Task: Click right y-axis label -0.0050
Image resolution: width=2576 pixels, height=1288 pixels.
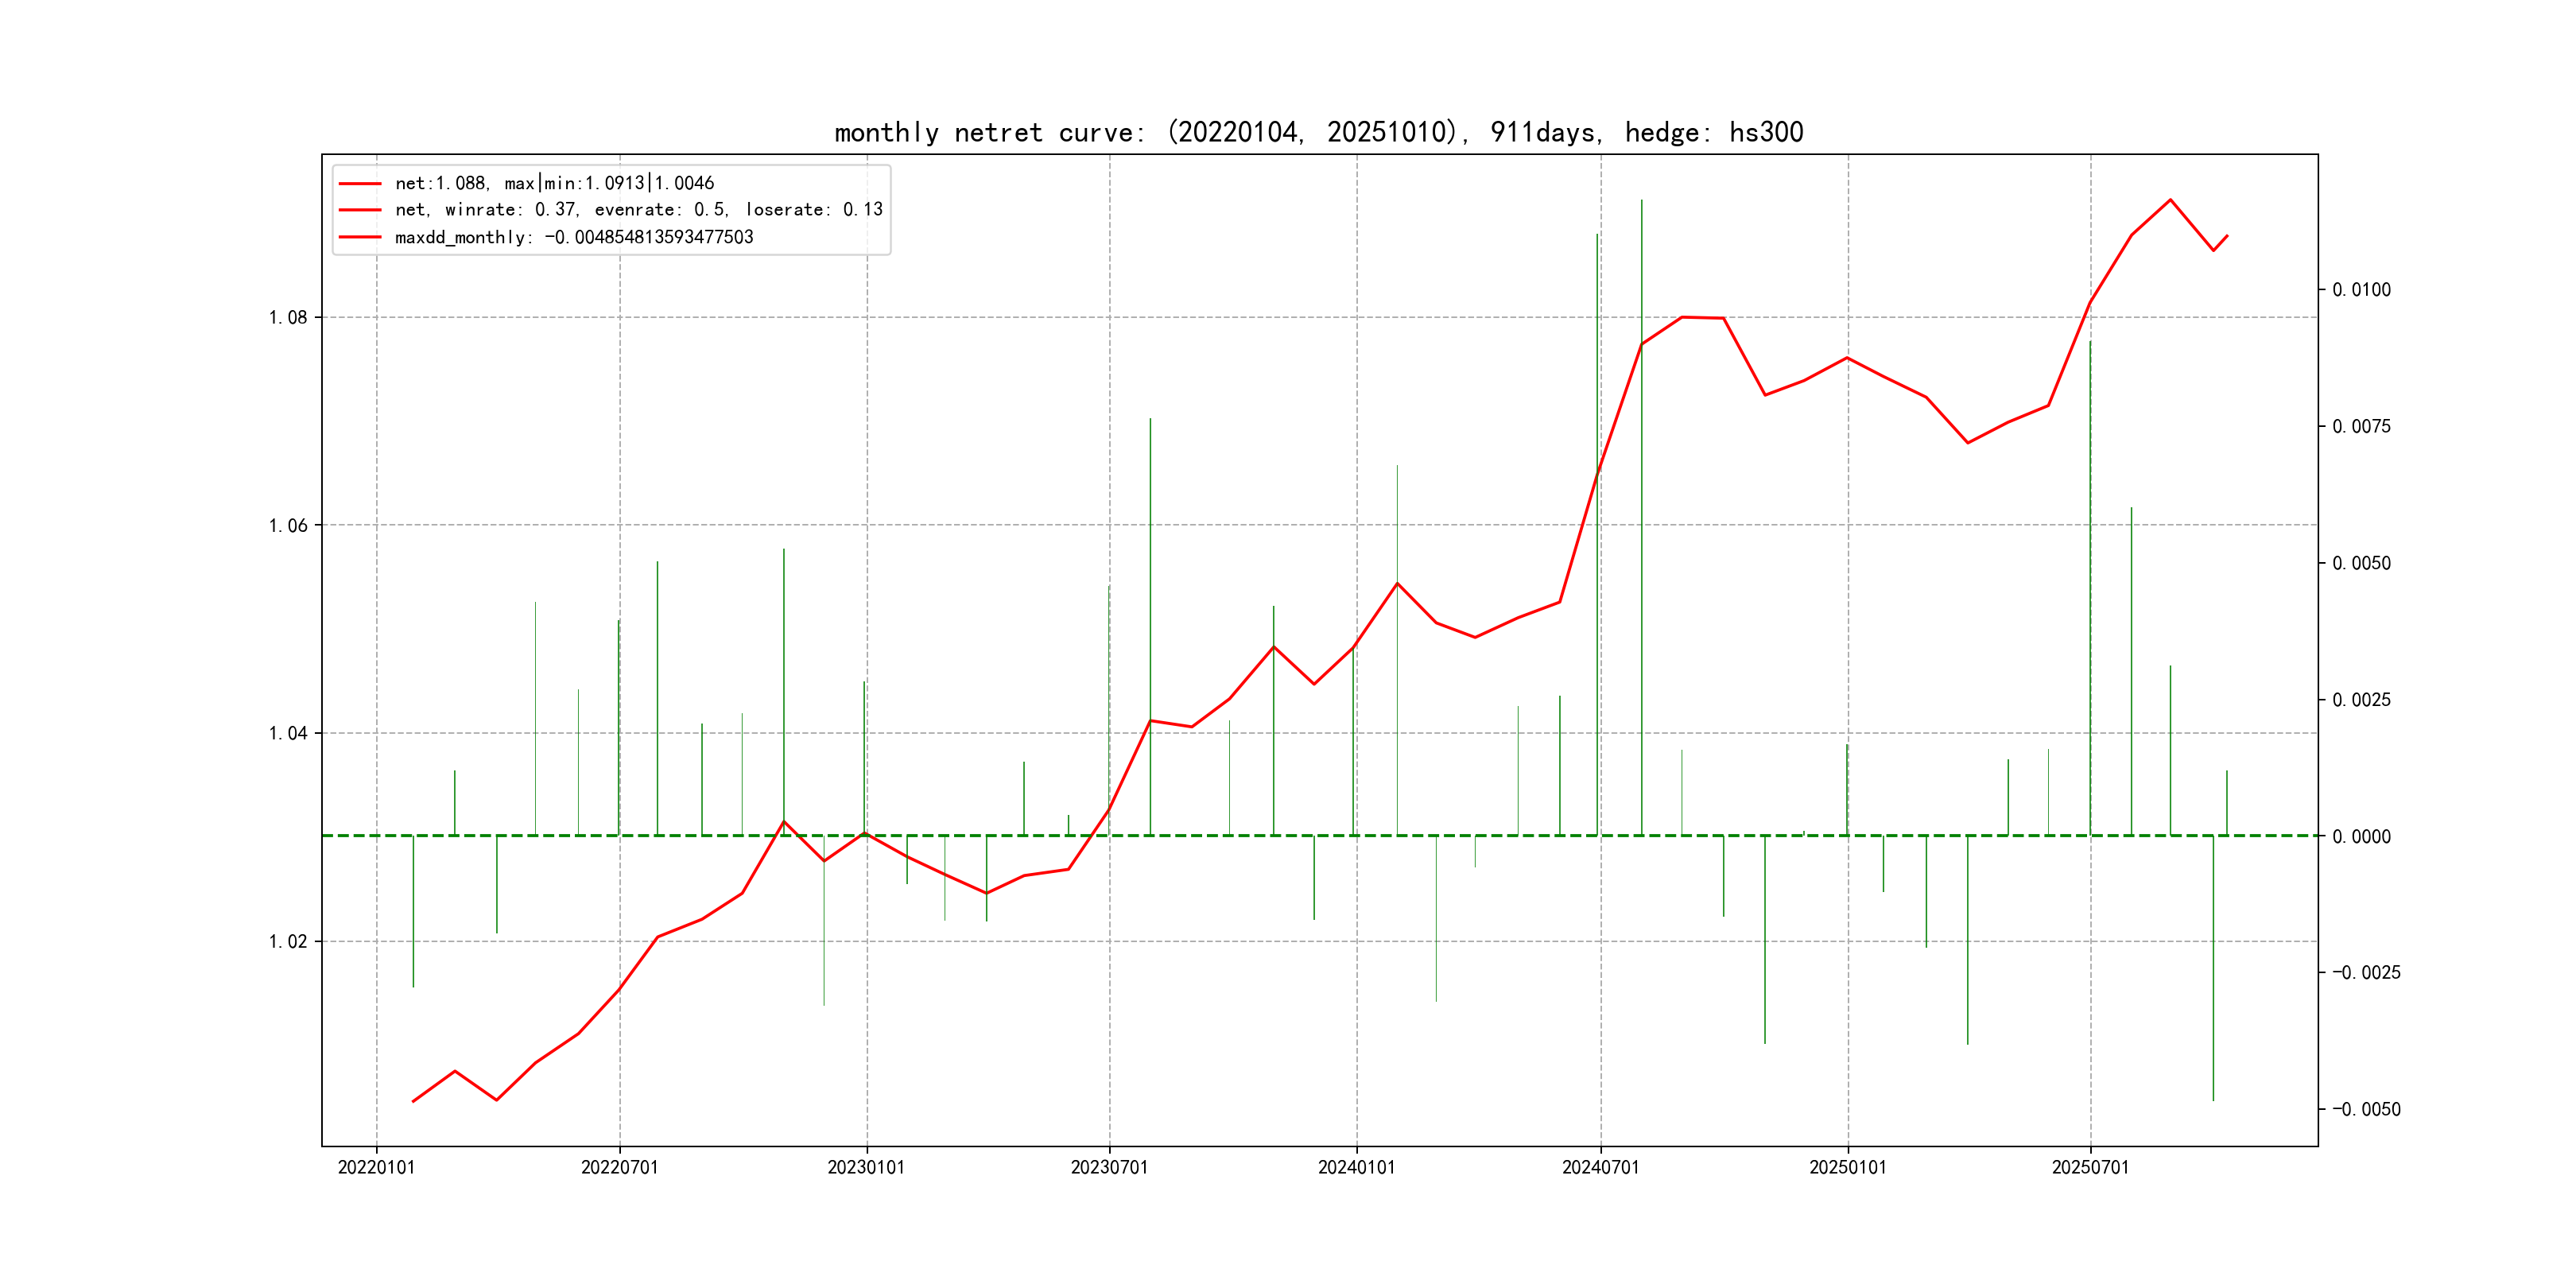Action: [2365, 1110]
